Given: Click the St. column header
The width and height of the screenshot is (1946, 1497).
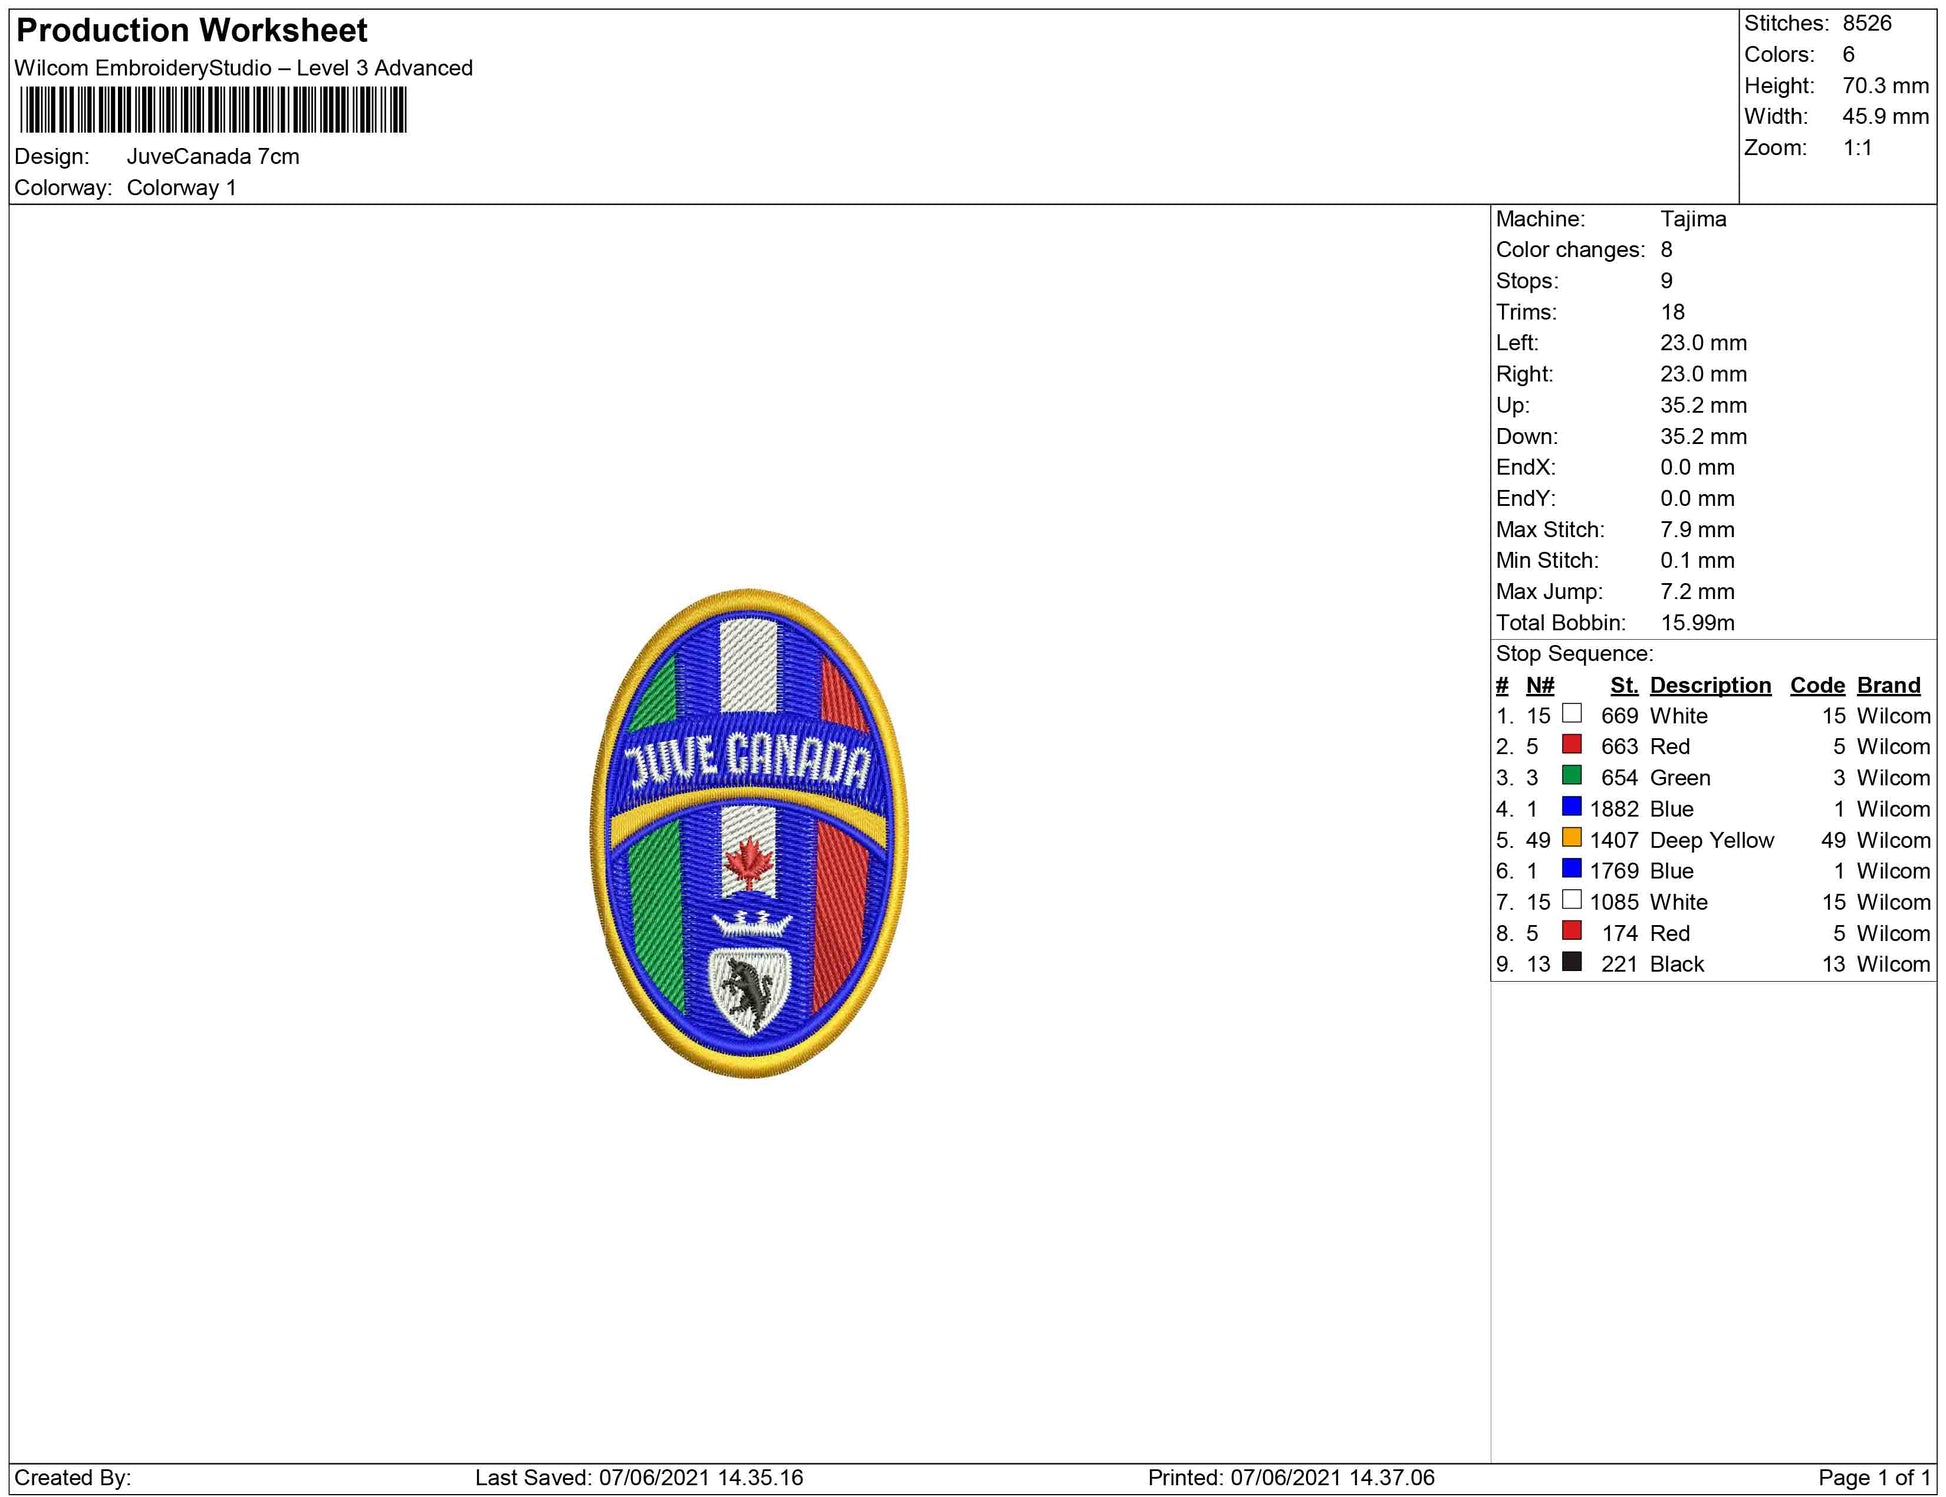Looking at the screenshot, I should pos(1624,685).
